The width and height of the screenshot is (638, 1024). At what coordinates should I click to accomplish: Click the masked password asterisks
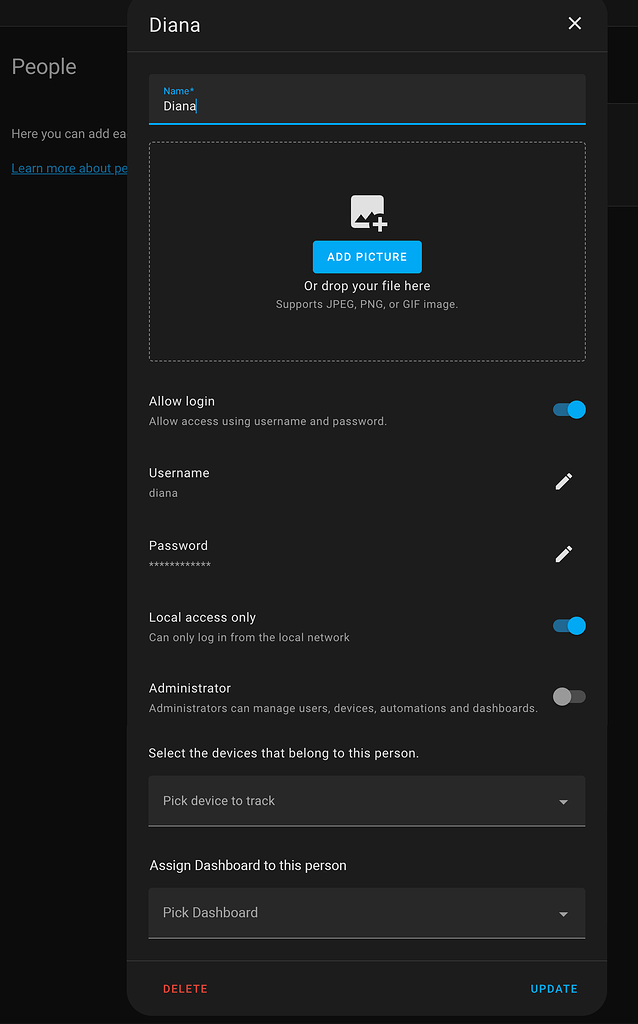[x=180, y=565]
